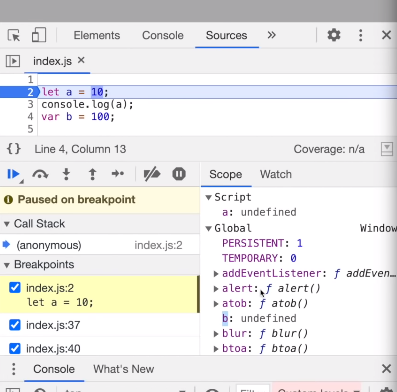Viewport: 397px width, 392px height.
Task: Disable the index.js:40 breakpoint checkbox
Action: point(15,349)
